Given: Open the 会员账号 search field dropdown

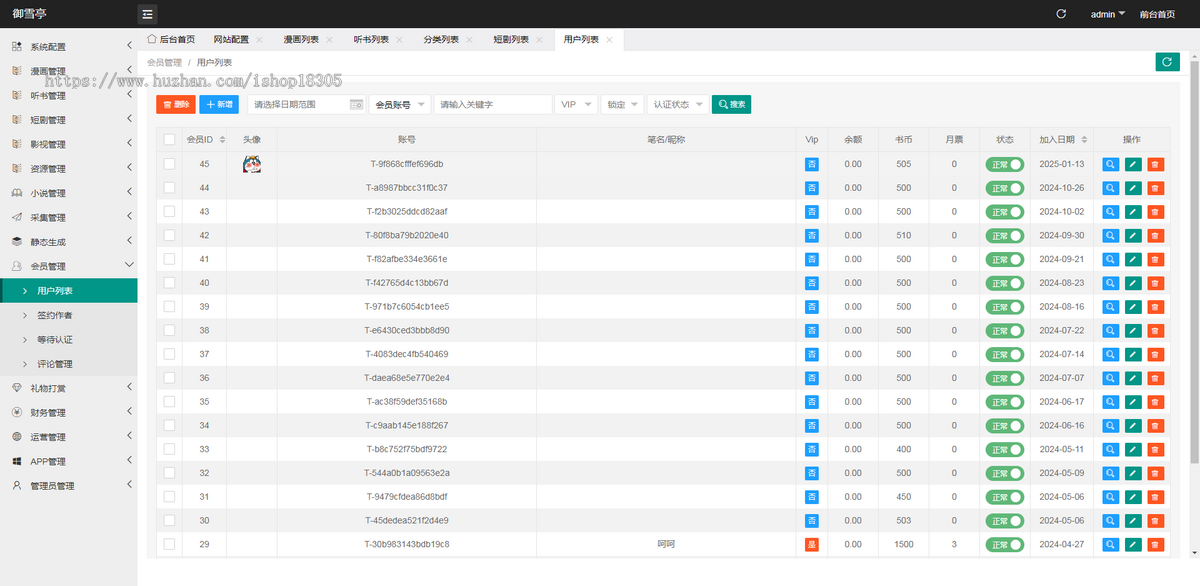Looking at the screenshot, I should (x=400, y=104).
